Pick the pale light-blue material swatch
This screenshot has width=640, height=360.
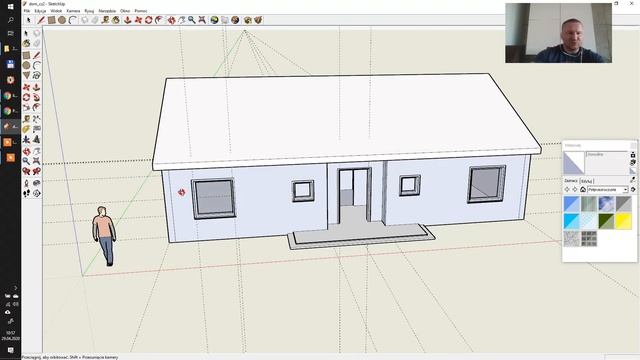(x=589, y=221)
